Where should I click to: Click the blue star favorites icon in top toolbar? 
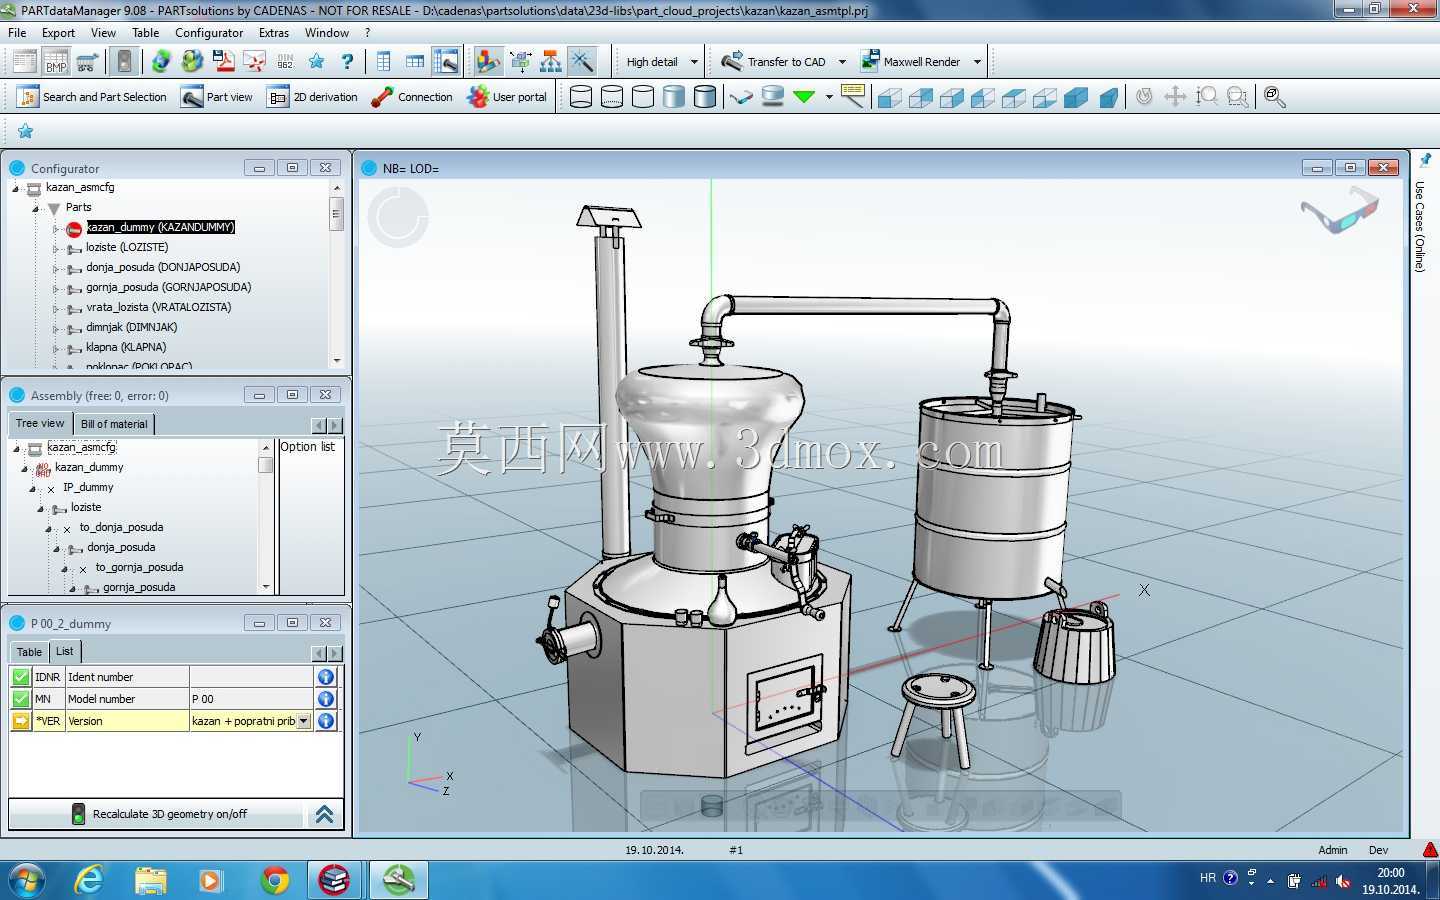316,62
